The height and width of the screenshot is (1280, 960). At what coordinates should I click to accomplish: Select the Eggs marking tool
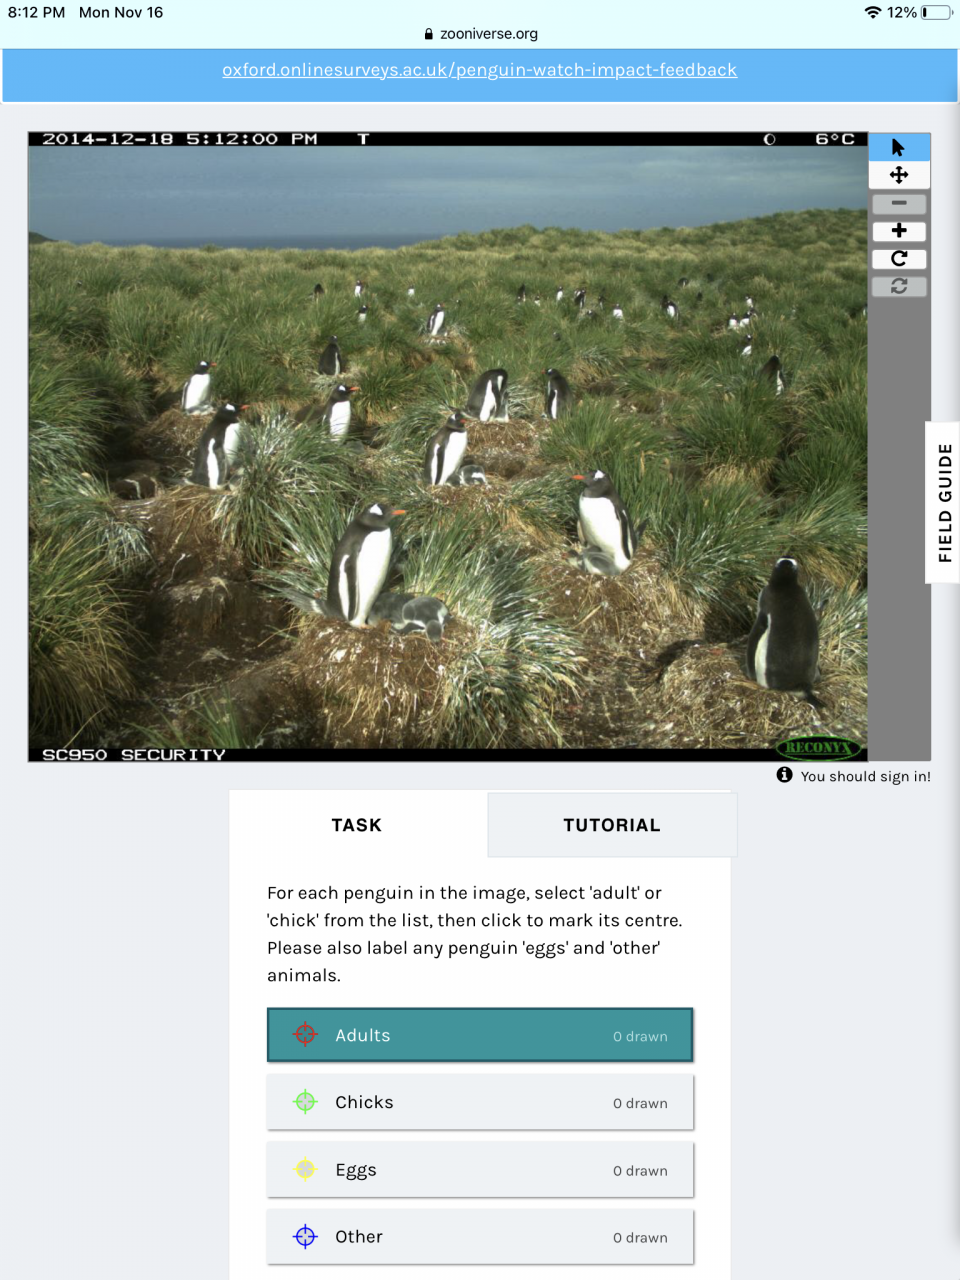coord(480,1169)
